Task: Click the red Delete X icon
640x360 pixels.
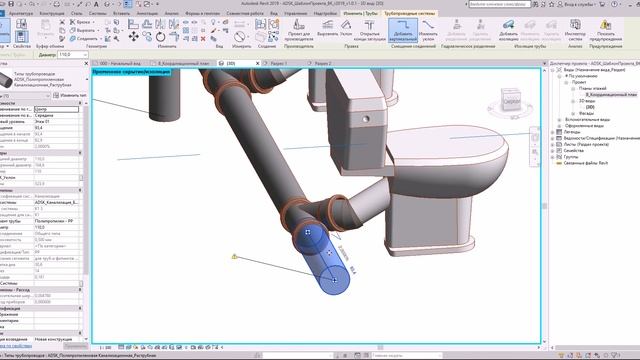Action: click(x=203, y=39)
